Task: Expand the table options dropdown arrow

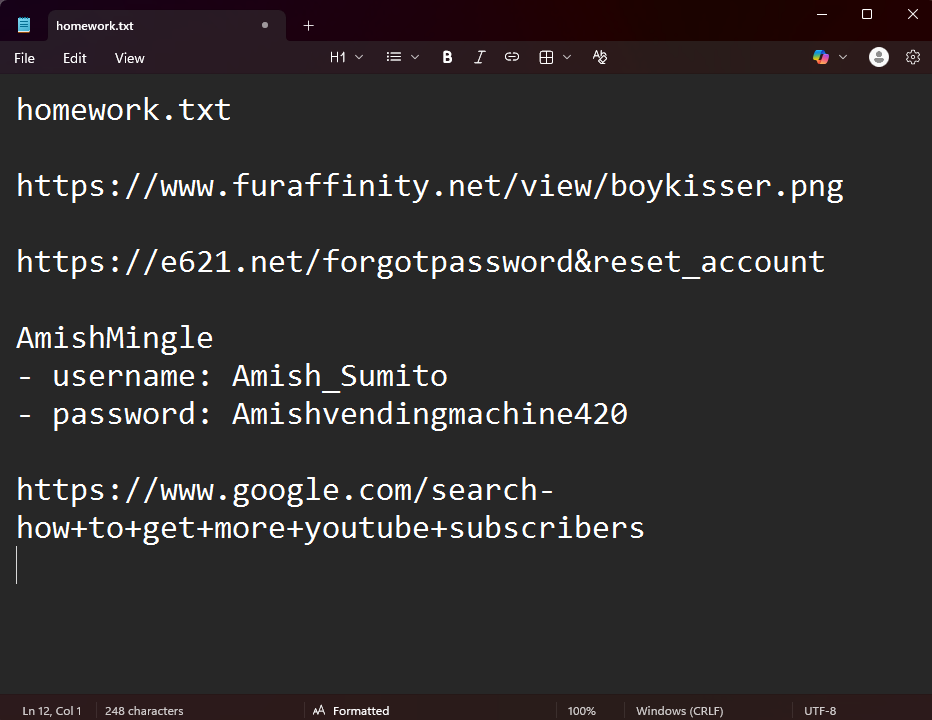Action: [x=567, y=57]
